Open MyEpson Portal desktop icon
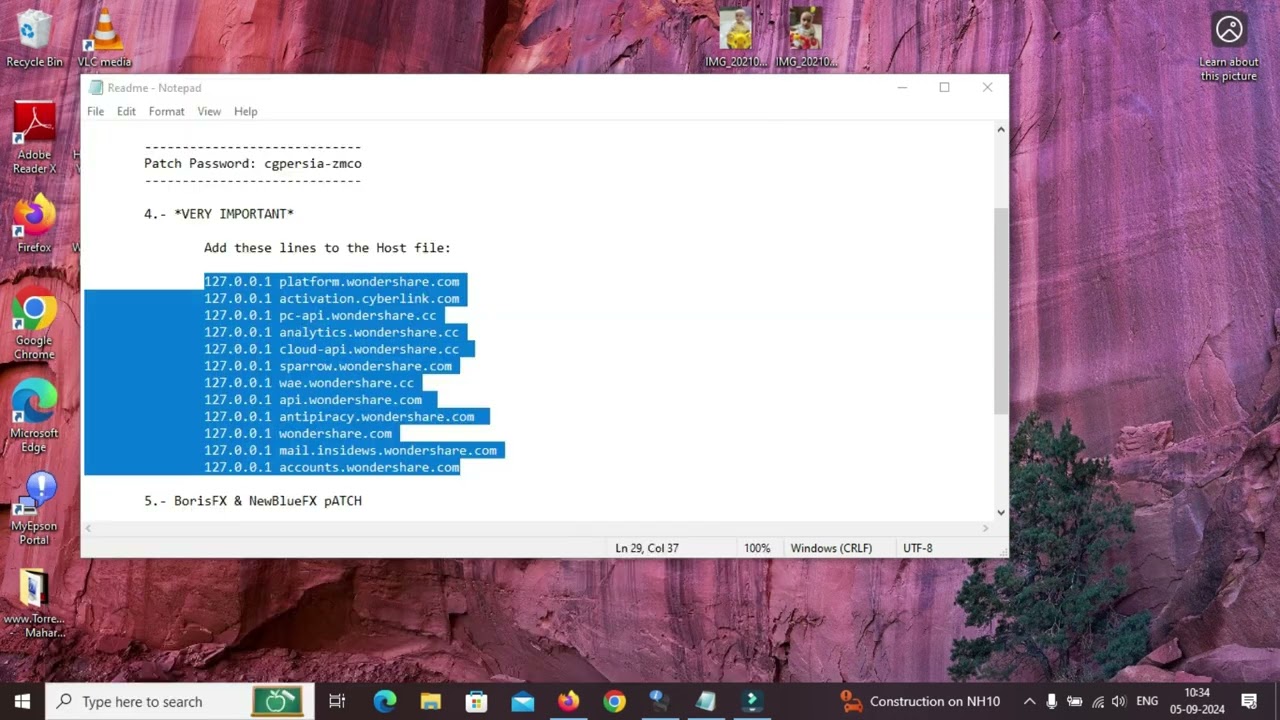This screenshot has height=720, width=1280. click(x=34, y=510)
